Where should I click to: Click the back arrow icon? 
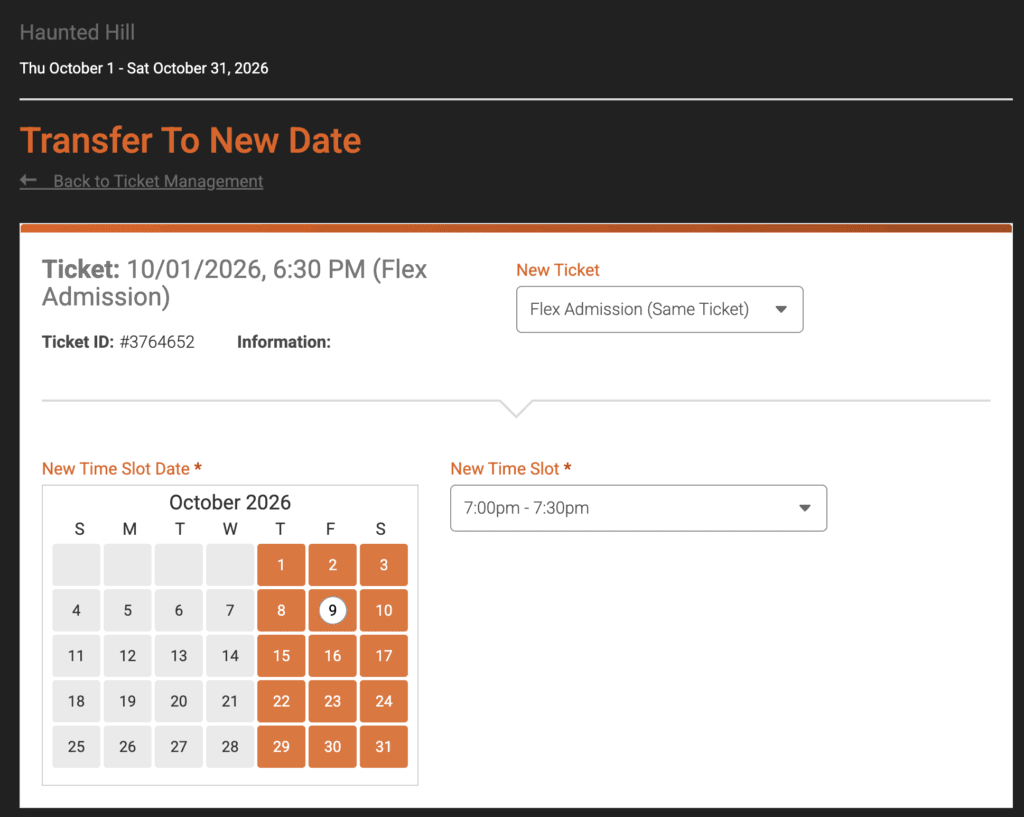pos(28,181)
